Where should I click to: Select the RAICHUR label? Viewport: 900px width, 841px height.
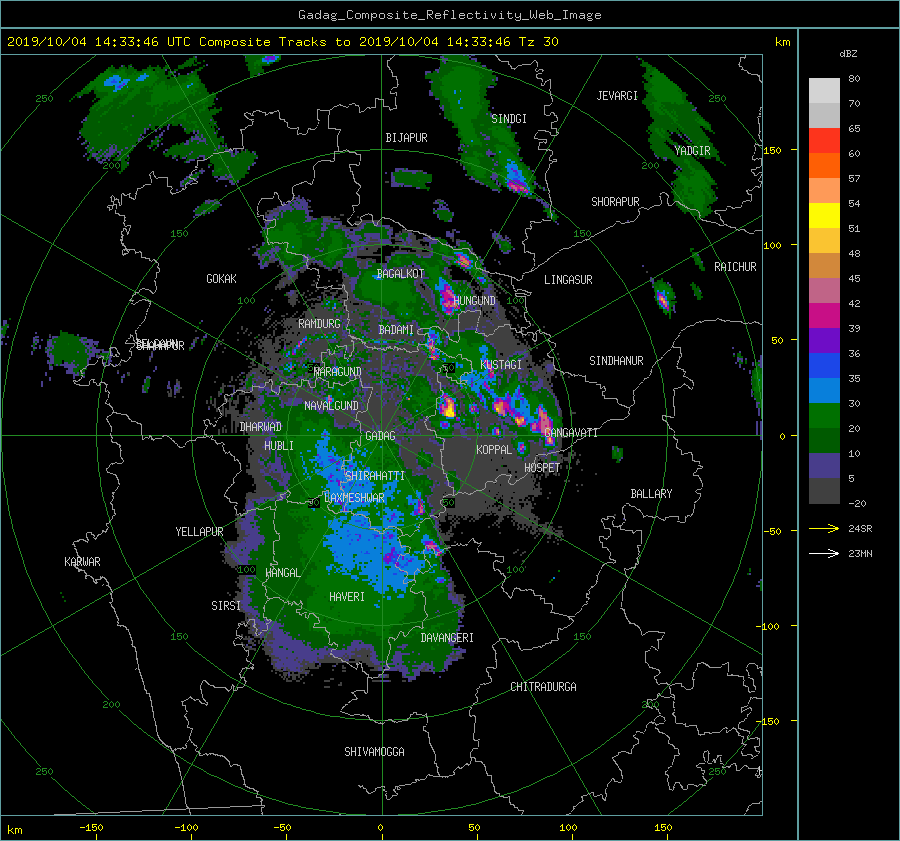[x=735, y=267]
